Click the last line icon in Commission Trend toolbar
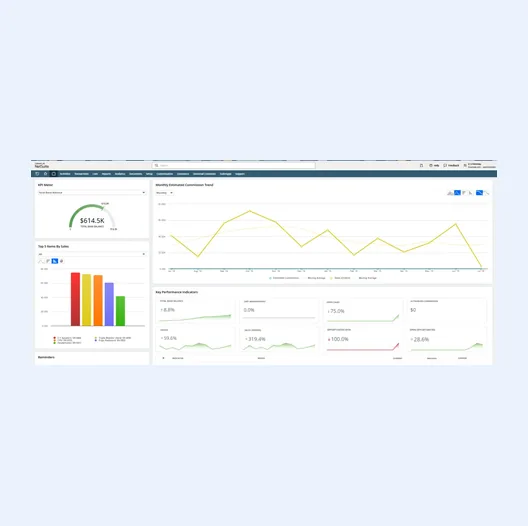Screen dimensions: 528x526 (x=487, y=193)
